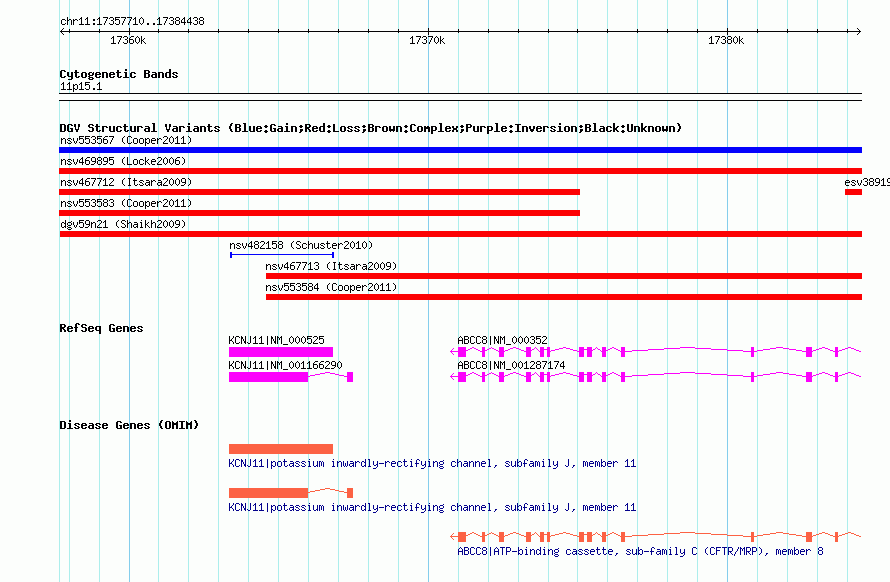Click the nsv482158 (Schuster2010) label
The height and width of the screenshot is (582, 890).
[301, 245]
